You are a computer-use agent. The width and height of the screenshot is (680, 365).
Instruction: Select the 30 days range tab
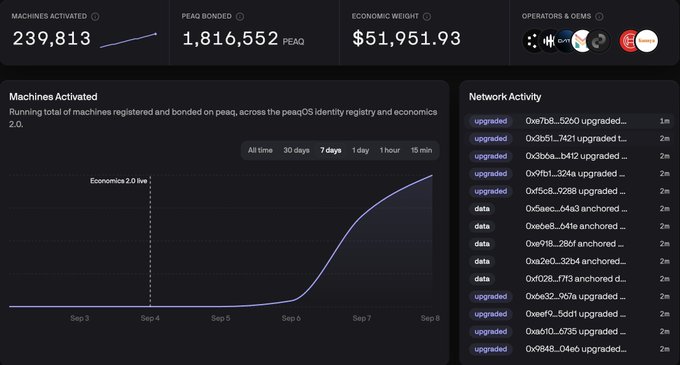(x=296, y=150)
